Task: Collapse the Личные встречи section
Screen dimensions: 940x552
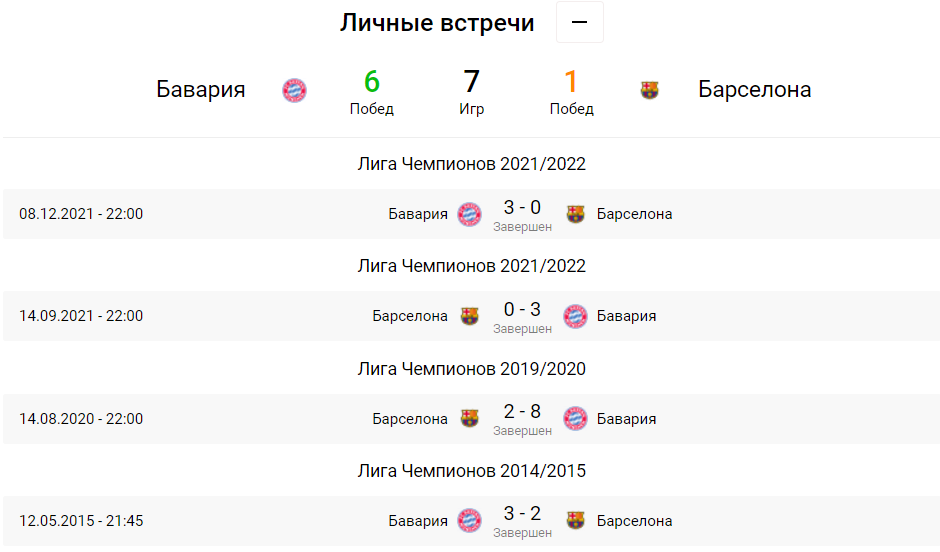Action: tap(579, 22)
